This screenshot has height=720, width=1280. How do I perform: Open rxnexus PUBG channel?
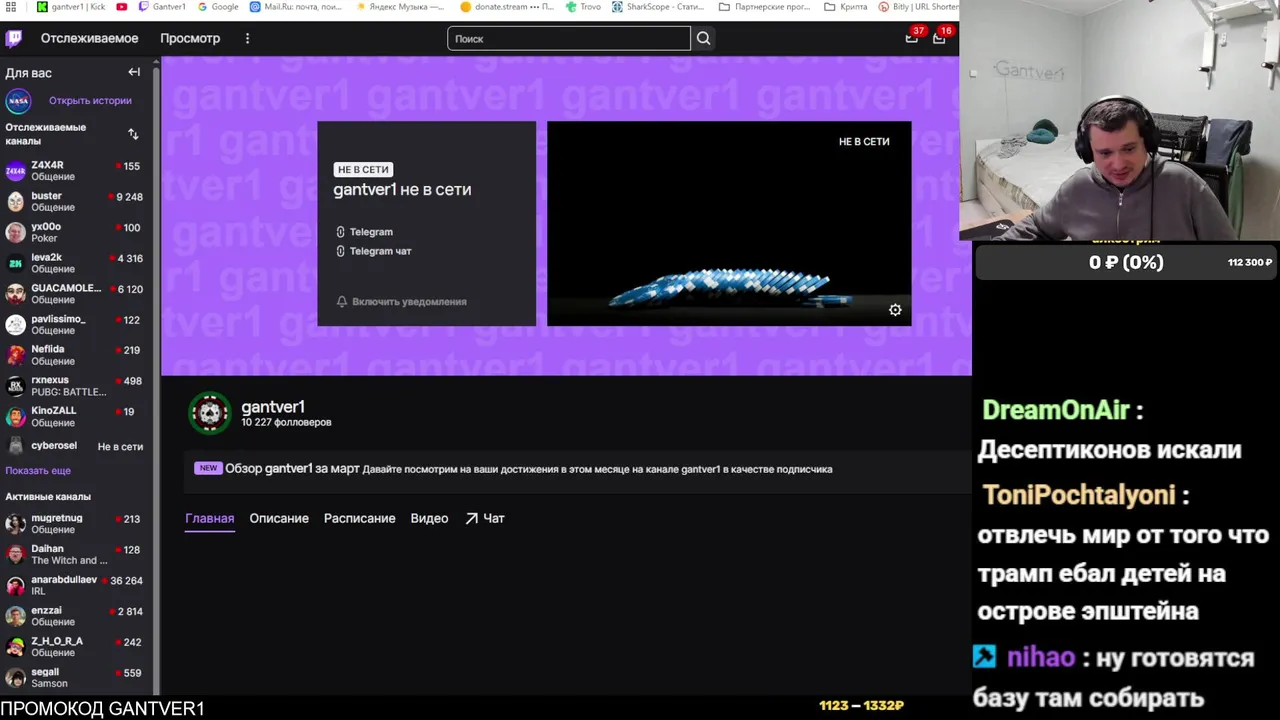click(75, 386)
